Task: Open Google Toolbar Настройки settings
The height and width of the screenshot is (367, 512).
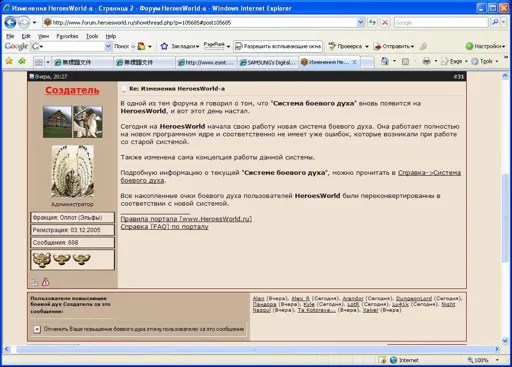Action: tap(486, 46)
